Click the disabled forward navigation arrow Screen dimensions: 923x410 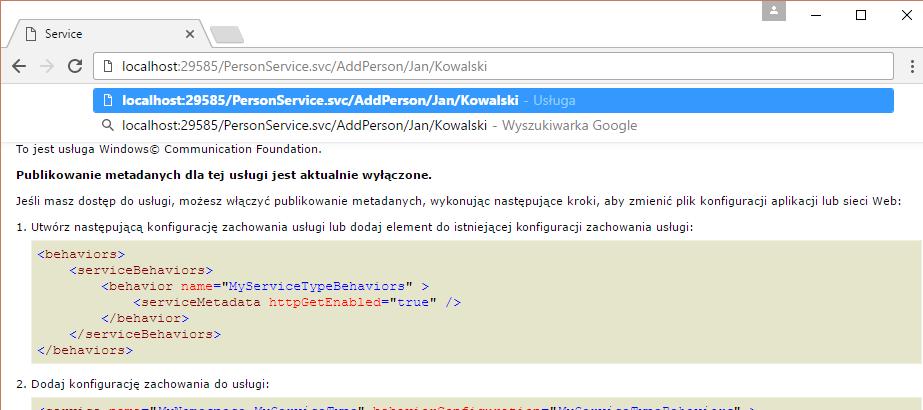pos(47,66)
